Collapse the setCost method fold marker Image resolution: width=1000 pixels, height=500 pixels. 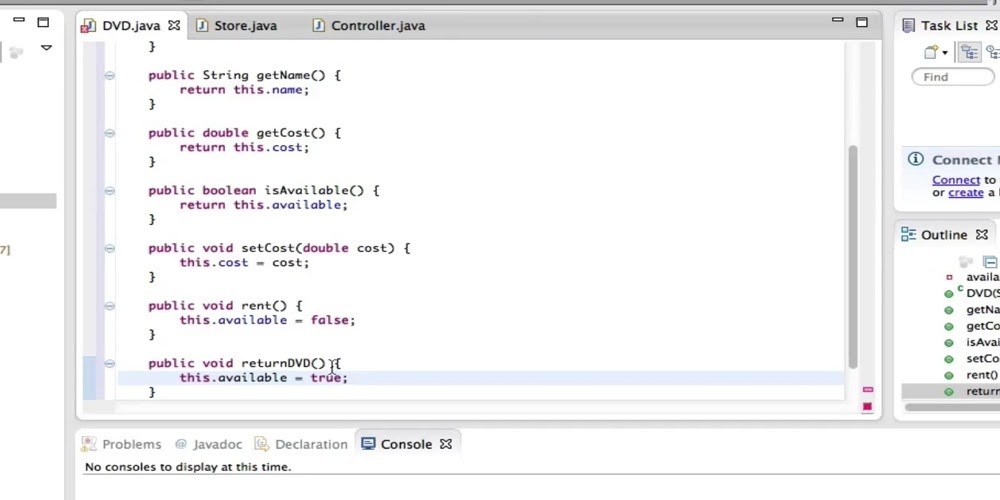[x=109, y=248]
